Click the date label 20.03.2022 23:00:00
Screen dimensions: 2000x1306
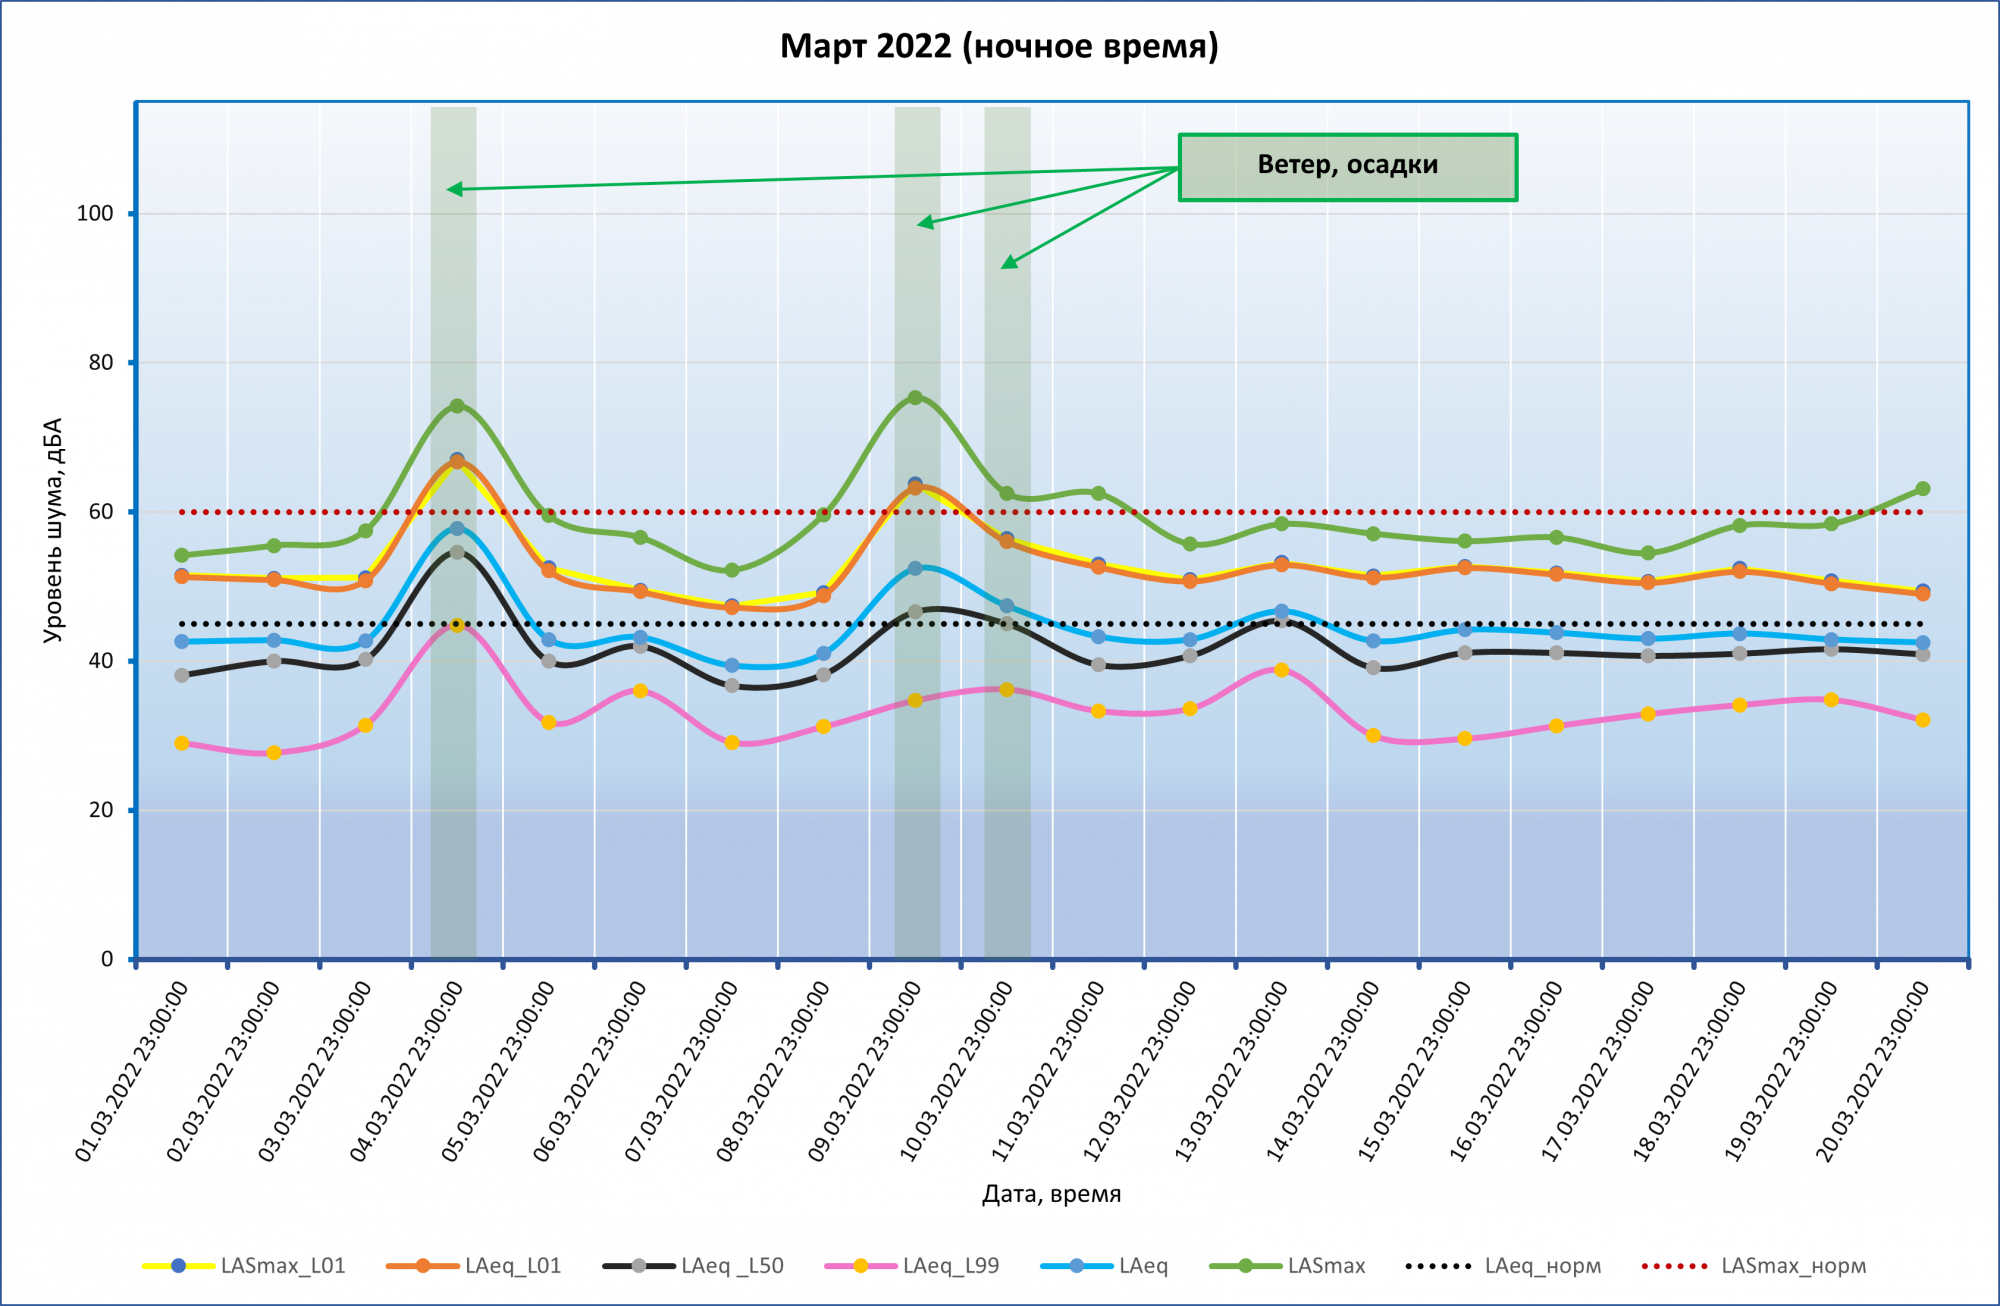click(1874, 1072)
